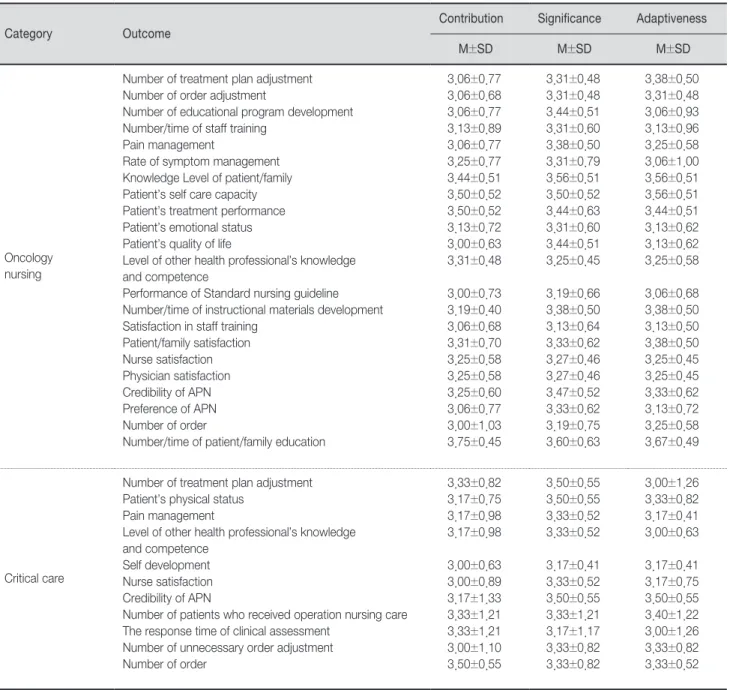The height and width of the screenshot is (690, 730).
Task: Click Significance value 3.31±0.79
Action: point(573,162)
